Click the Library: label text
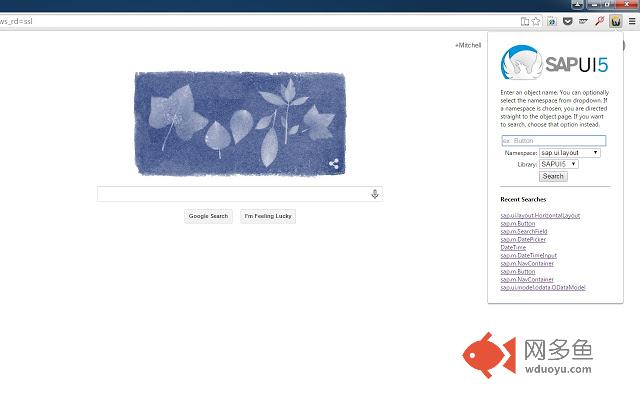 point(527,164)
